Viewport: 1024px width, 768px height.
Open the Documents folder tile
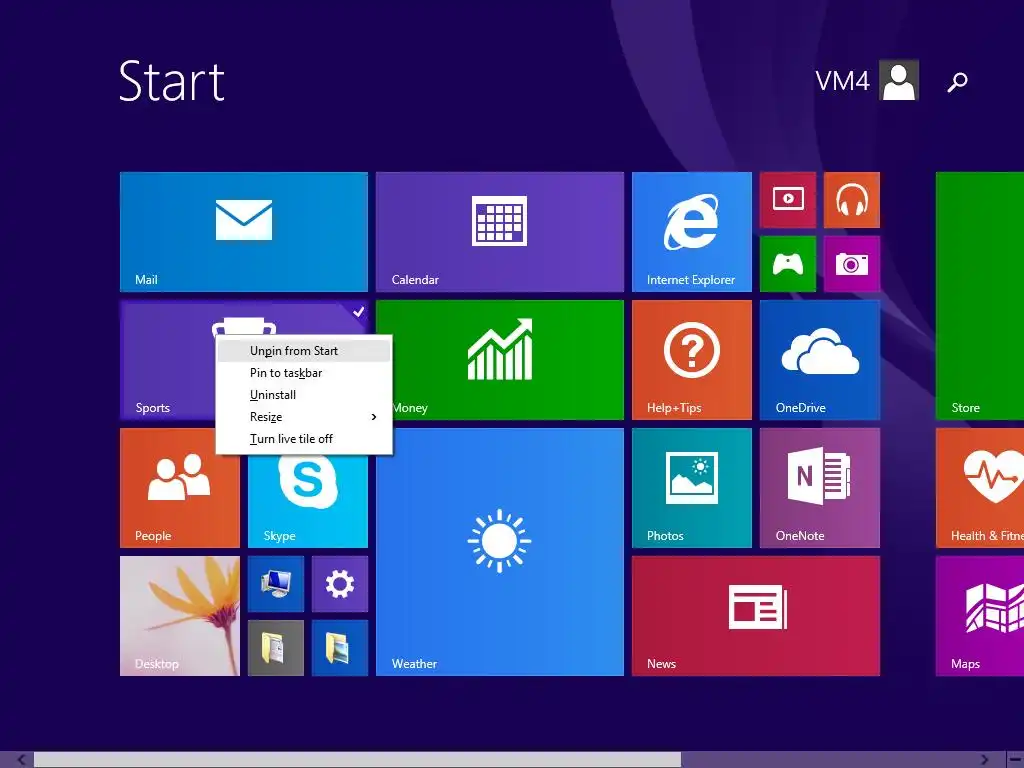pyautogui.click(x=276, y=648)
